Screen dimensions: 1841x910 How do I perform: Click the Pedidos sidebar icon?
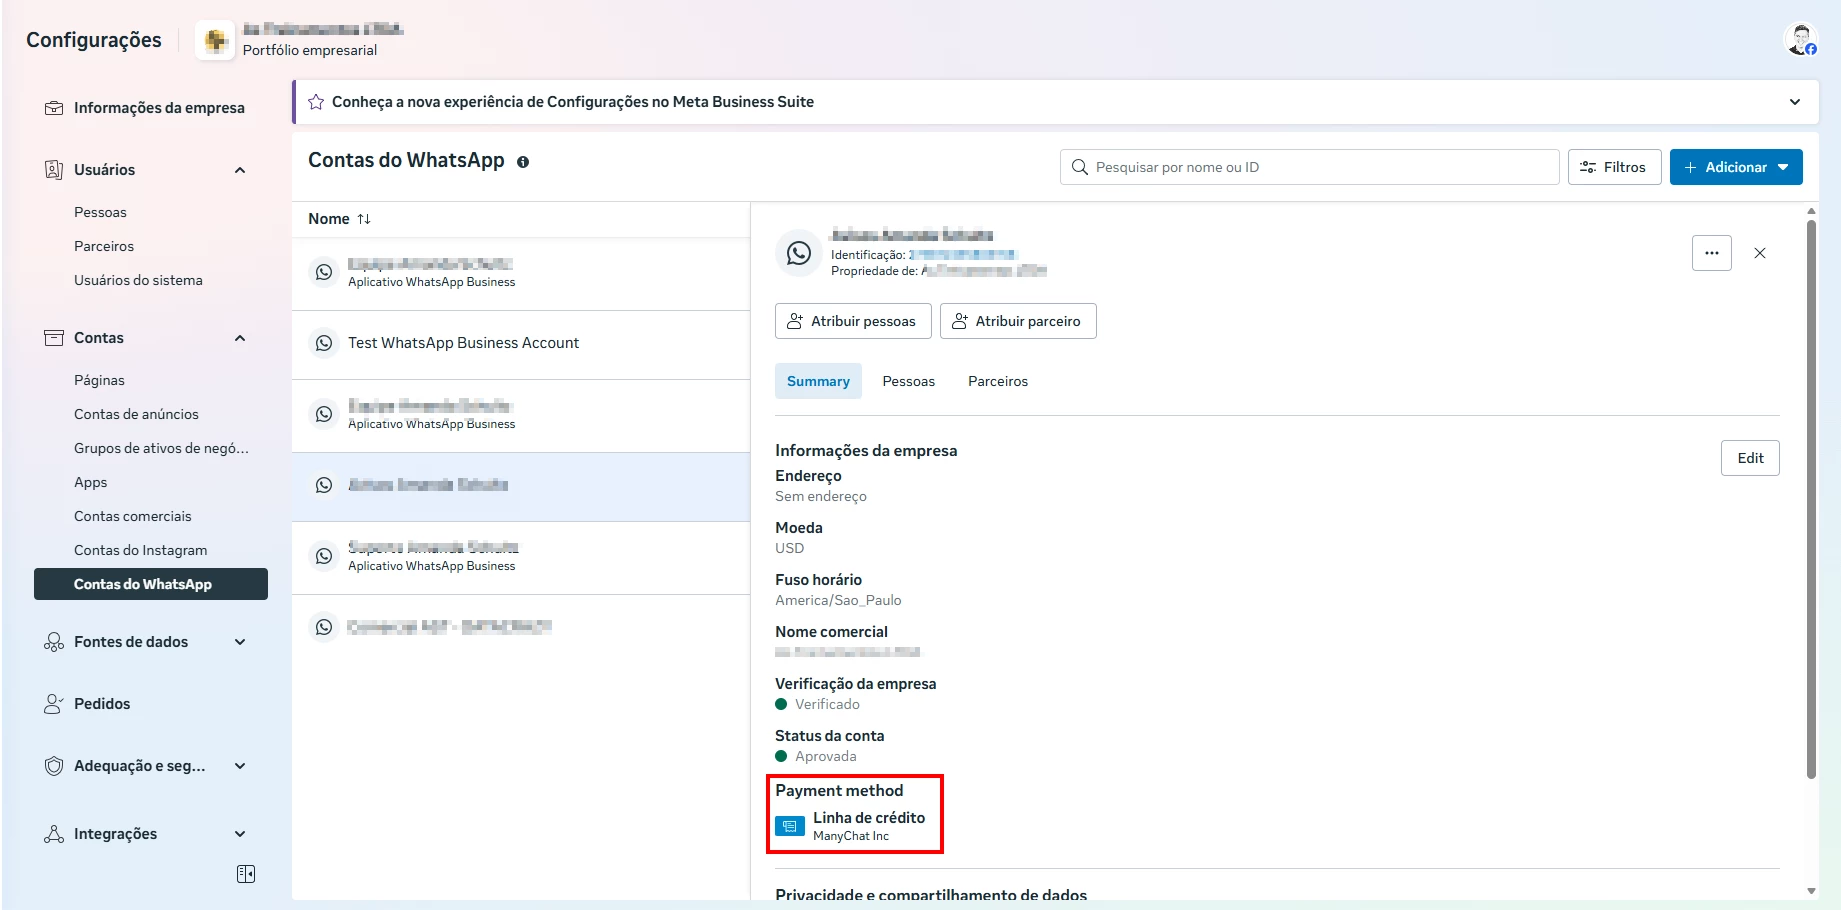coord(54,704)
